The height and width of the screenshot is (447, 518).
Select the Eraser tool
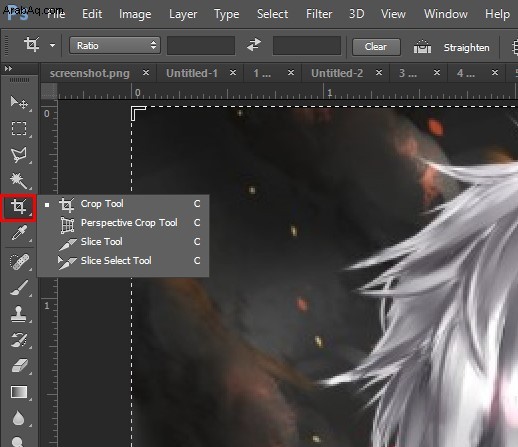(x=19, y=366)
